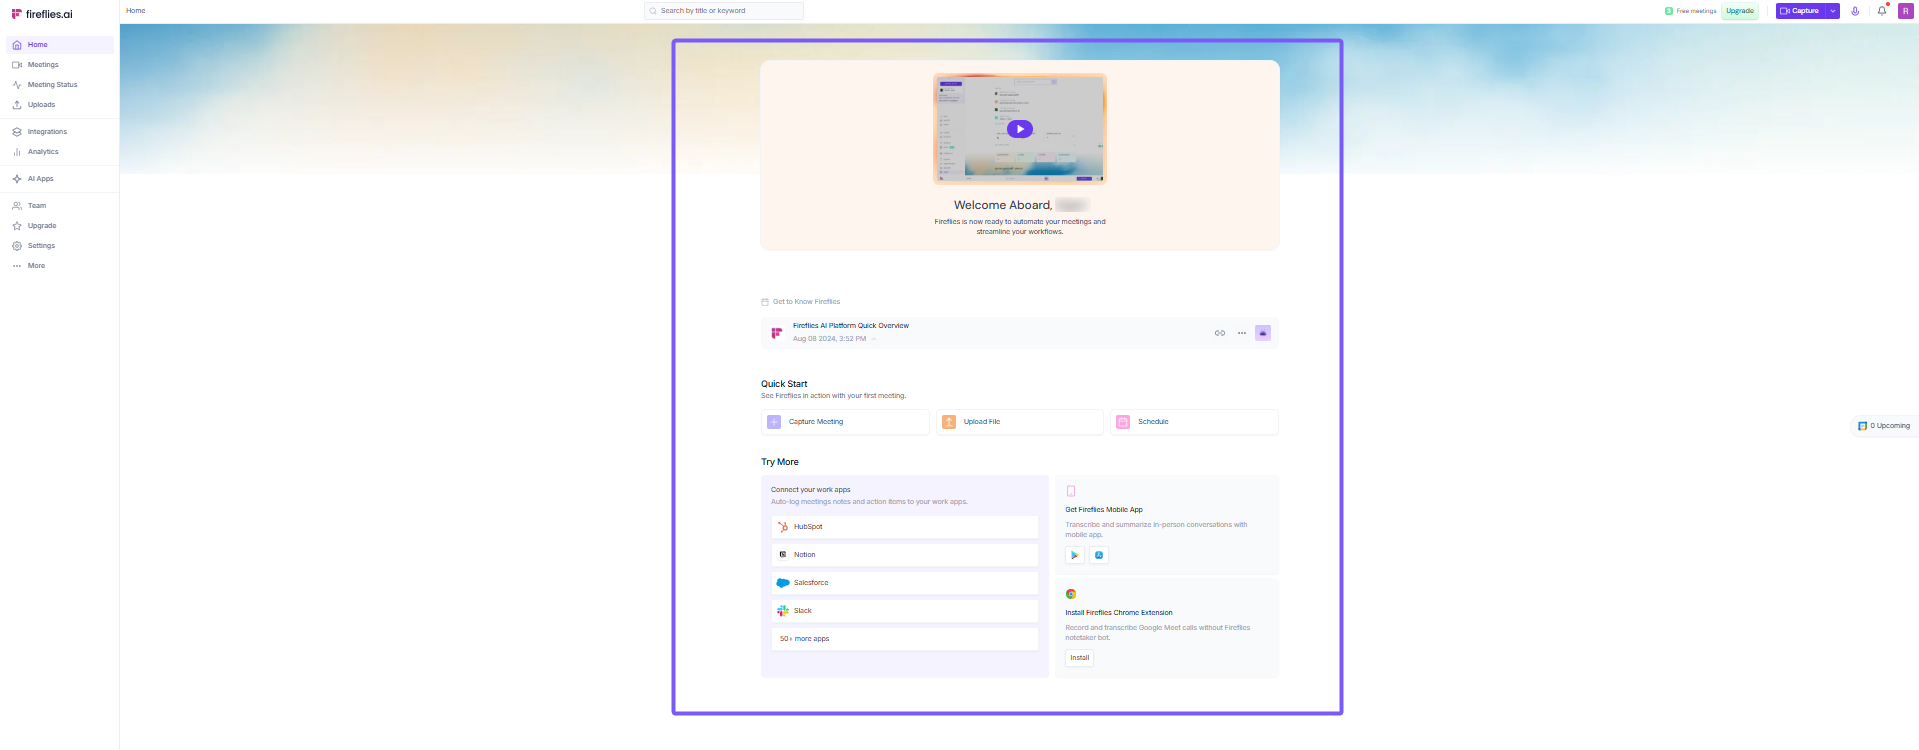1919x750 pixels.
Task: Click the Apple App Store icon
Action: (1099, 555)
